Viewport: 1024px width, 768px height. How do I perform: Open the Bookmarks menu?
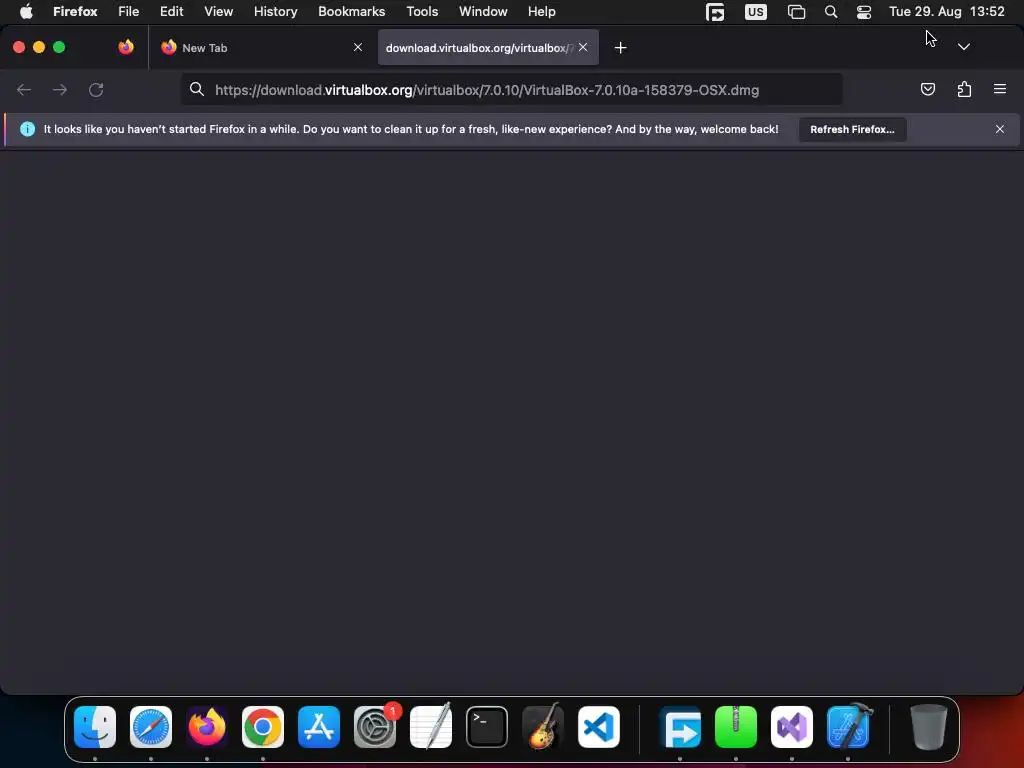click(x=351, y=12)
